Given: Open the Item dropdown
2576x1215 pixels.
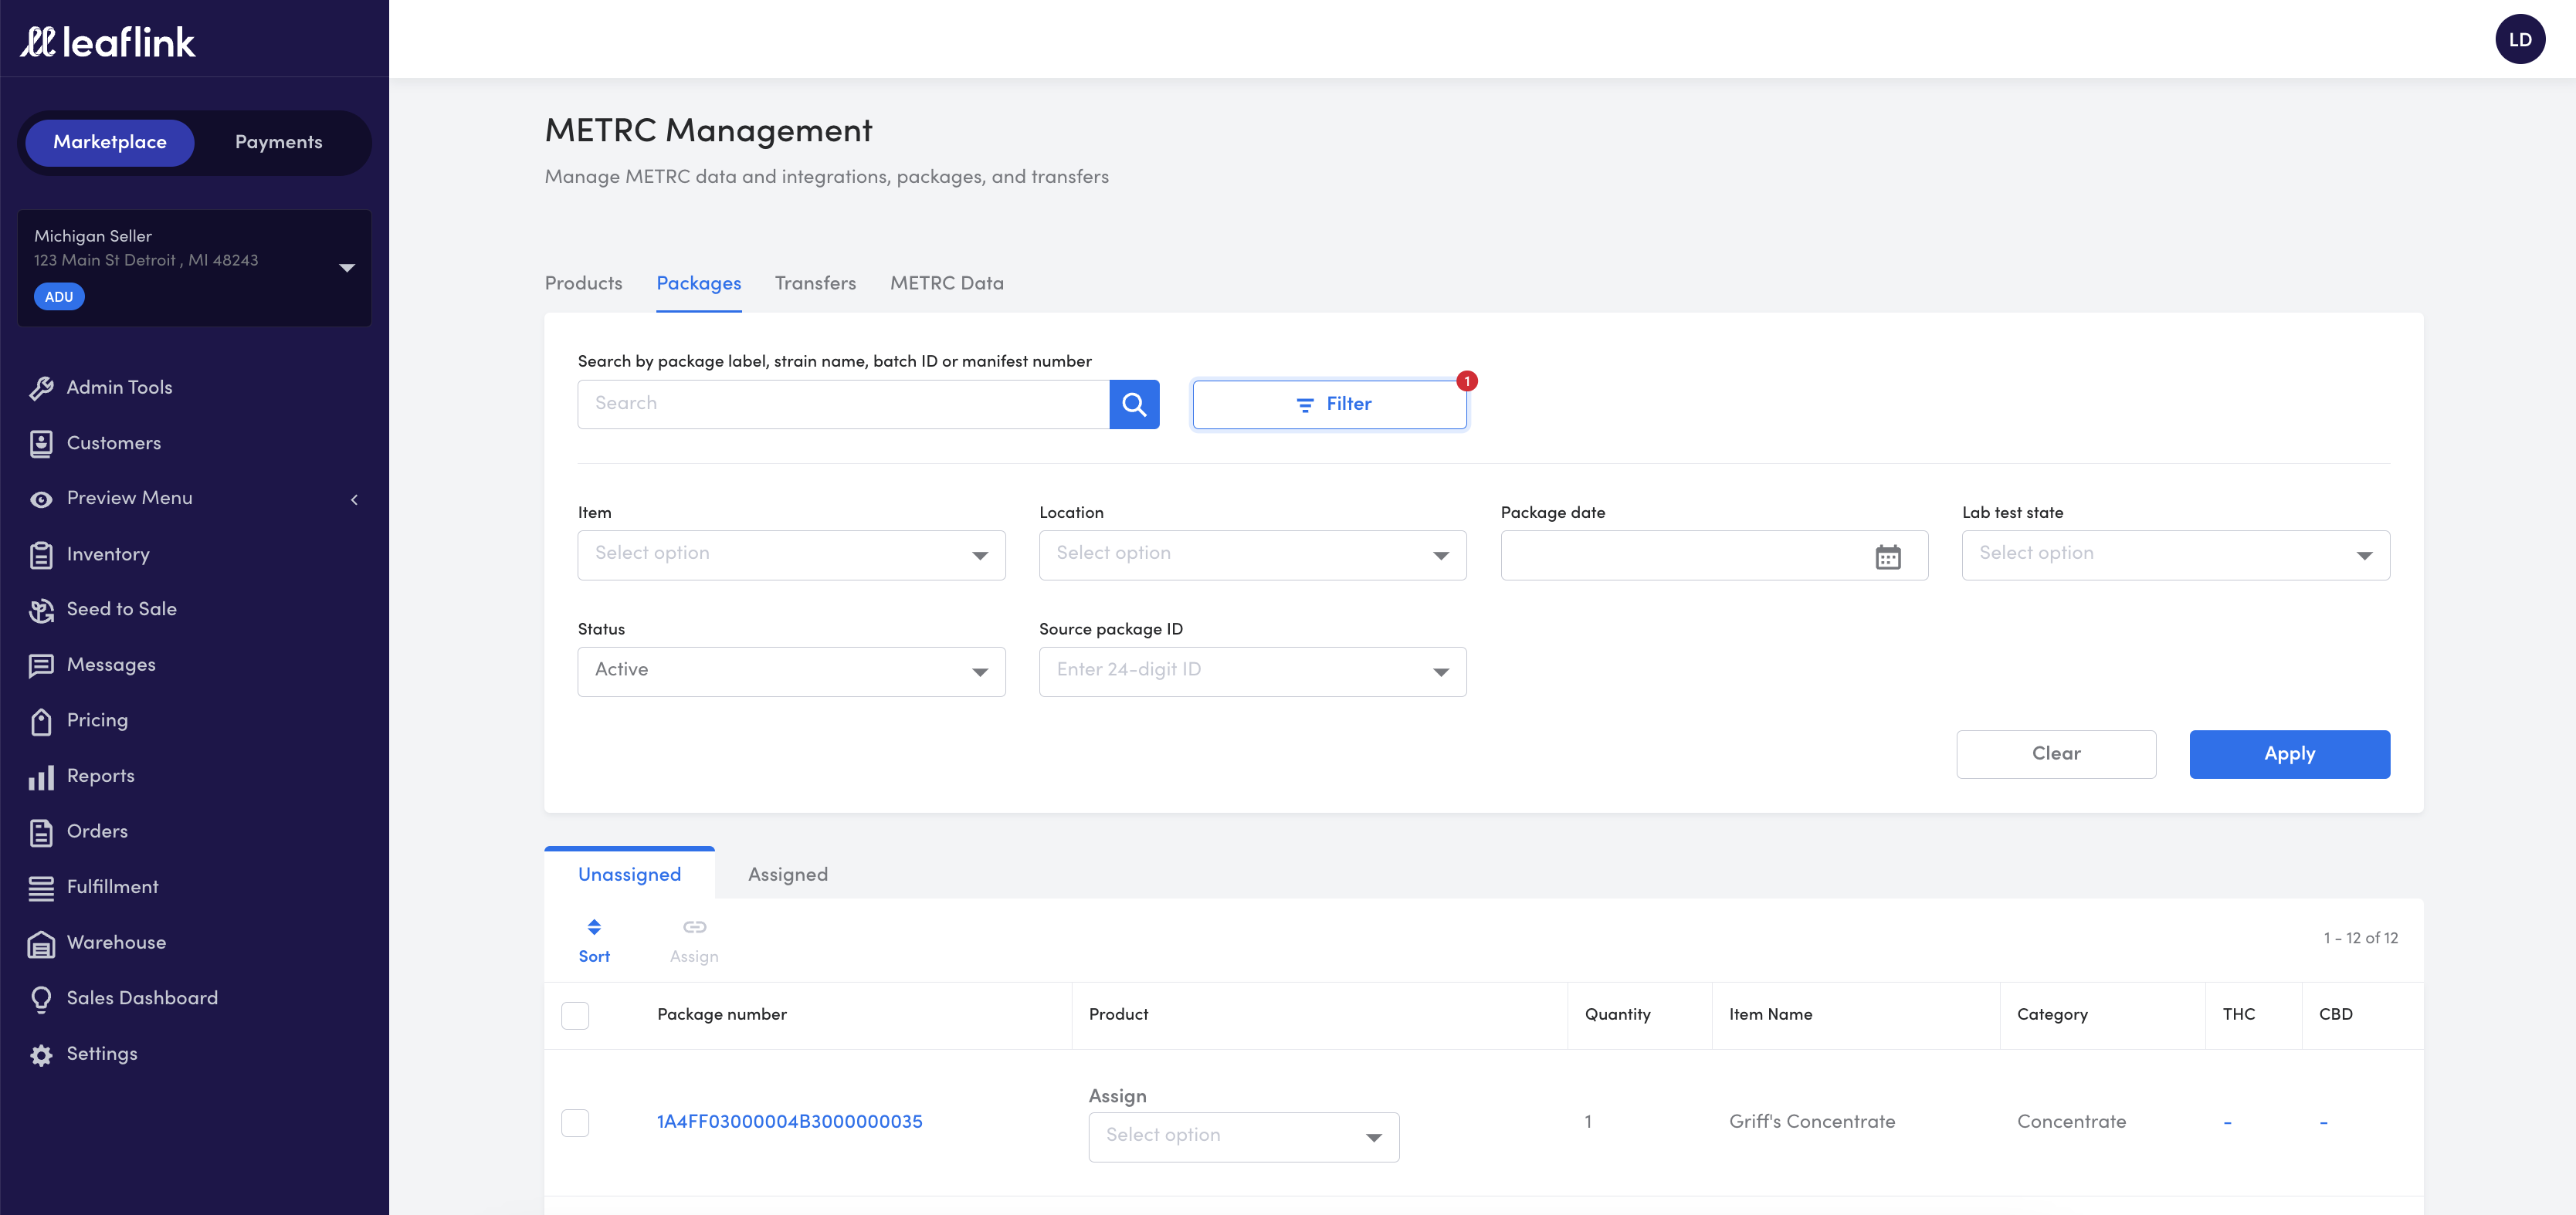Looking at the screenshot, I should coord(791,555).
